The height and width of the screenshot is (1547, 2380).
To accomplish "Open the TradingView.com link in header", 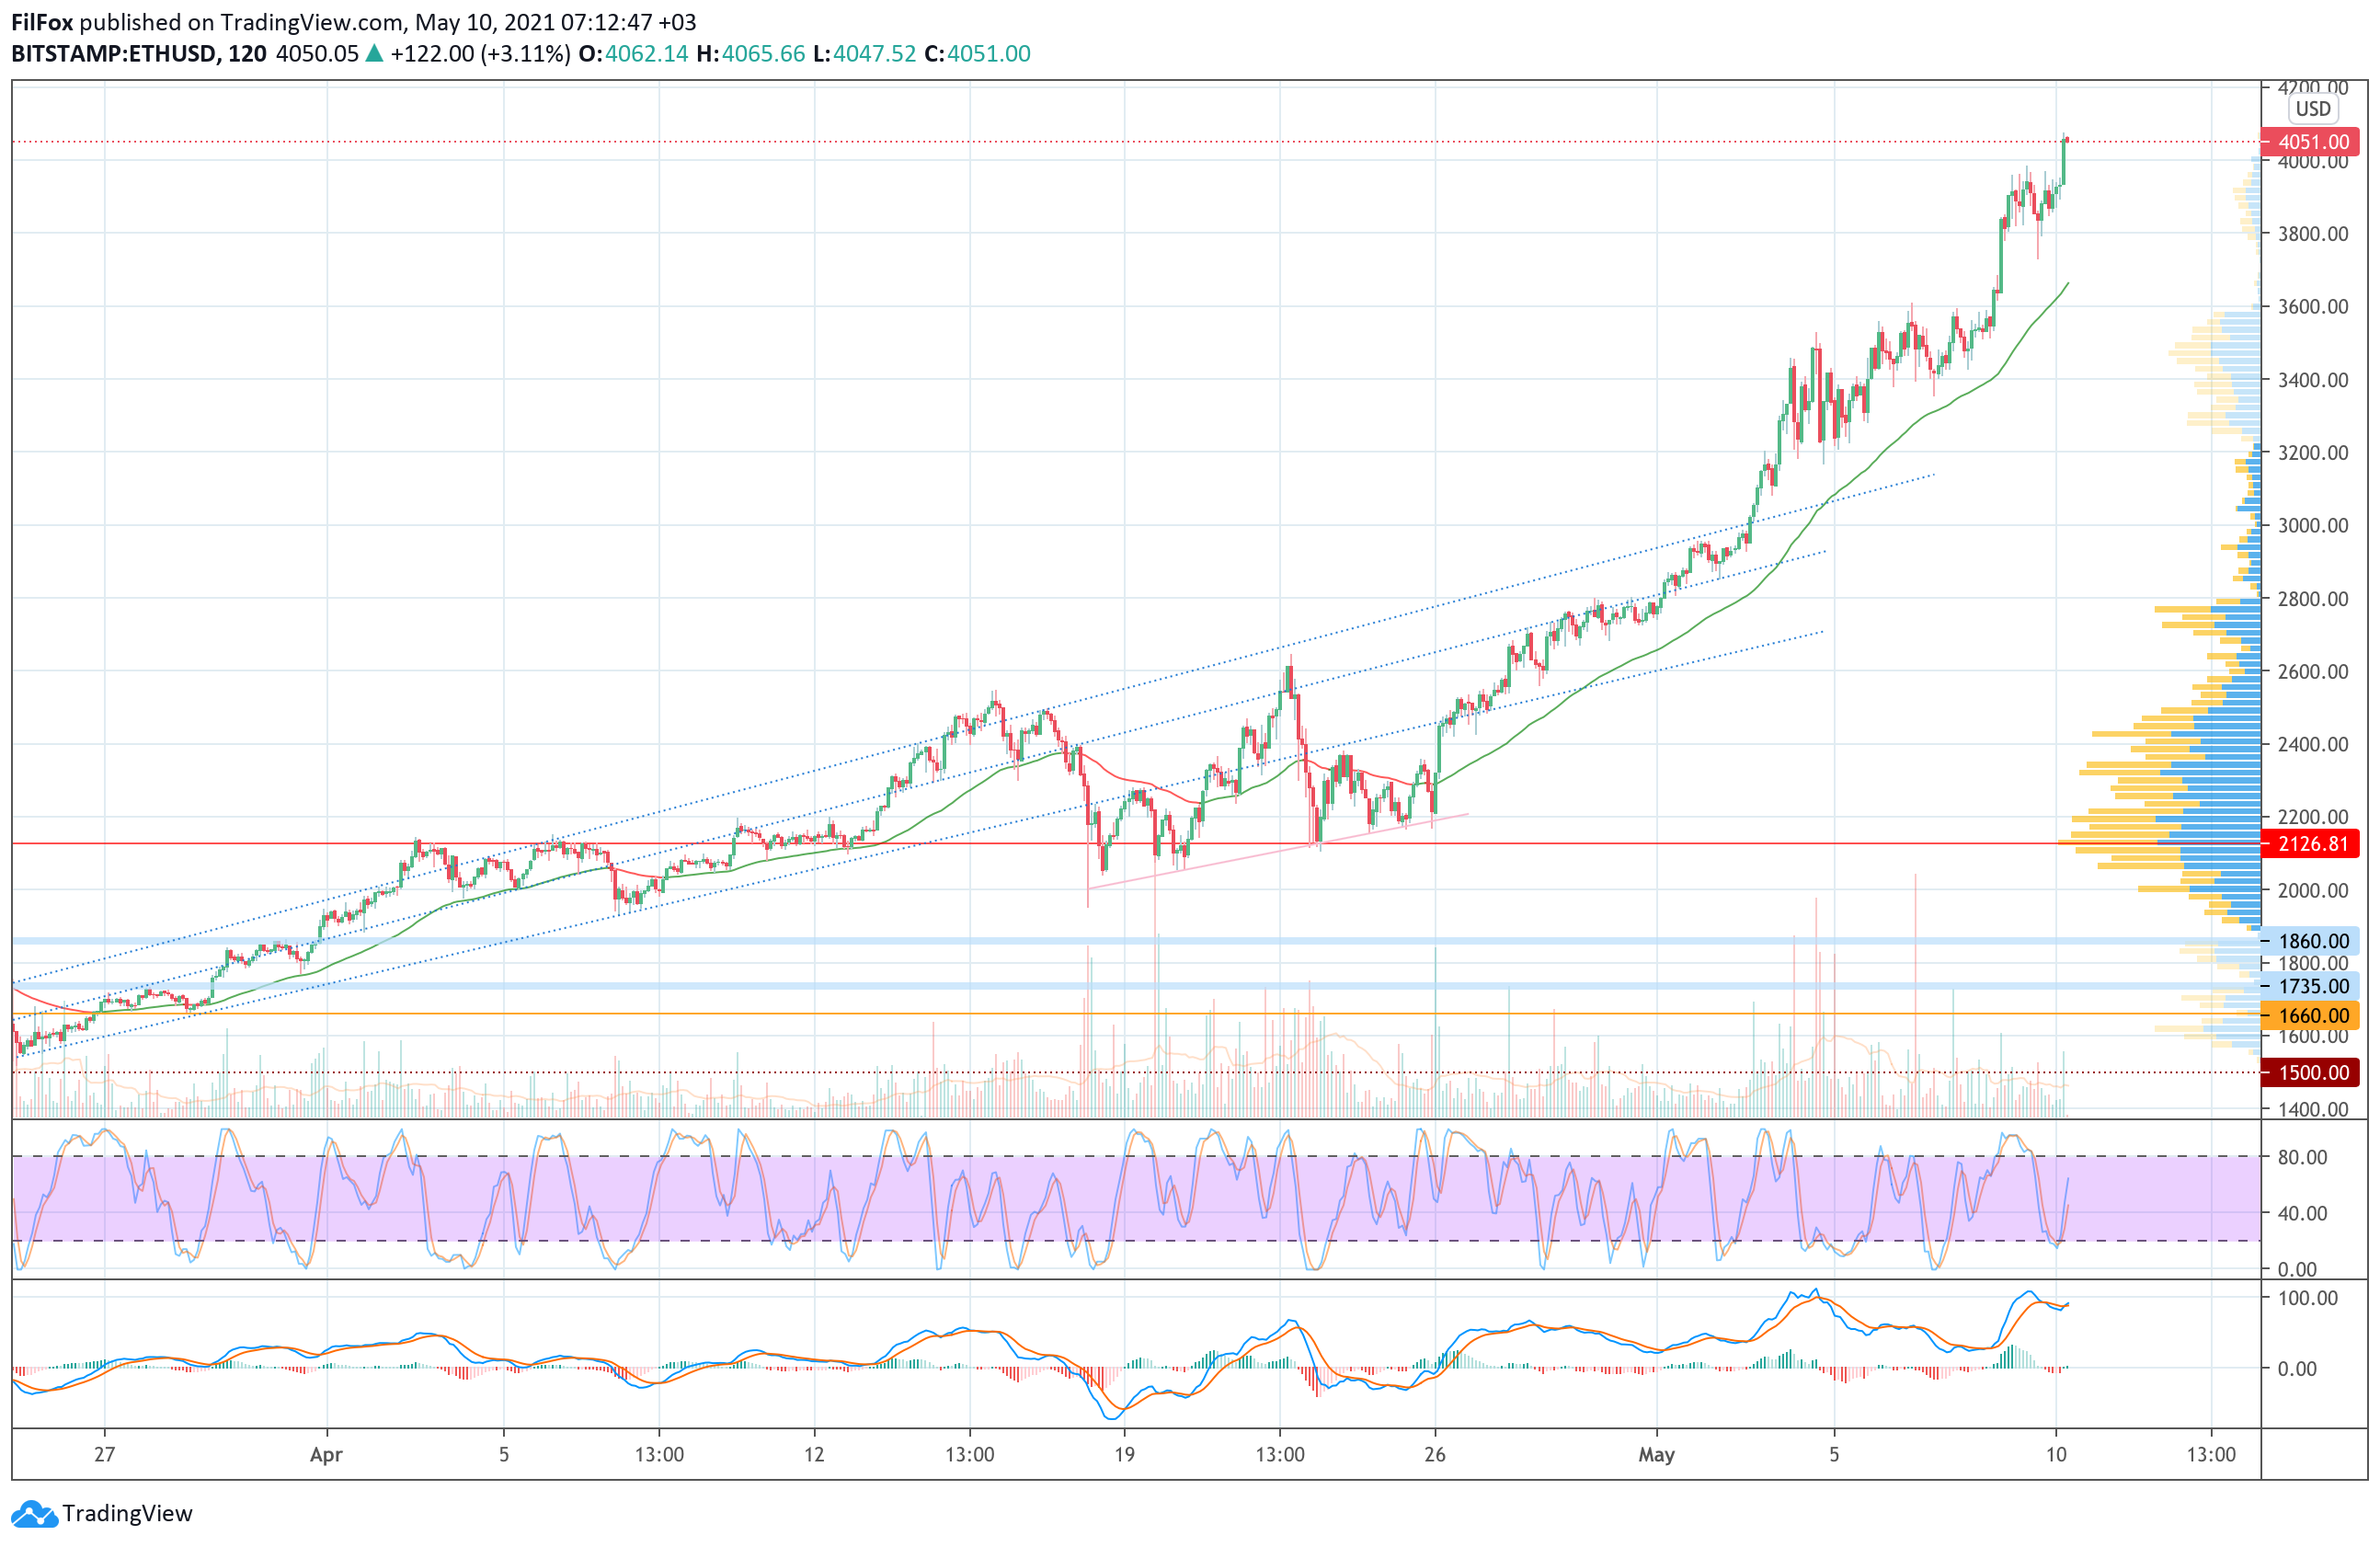I will pyautogui.click(x=312, y=22).
